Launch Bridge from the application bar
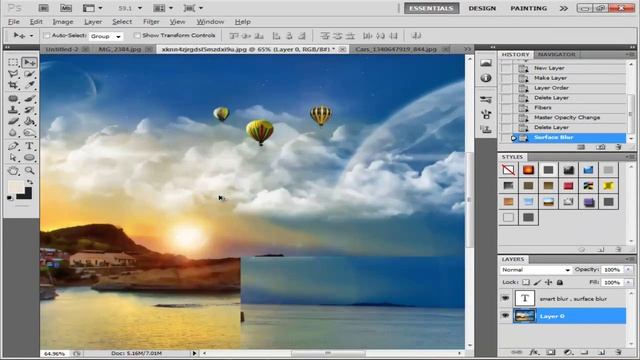The width and height of the screenshot is (640, 360). 44,8
